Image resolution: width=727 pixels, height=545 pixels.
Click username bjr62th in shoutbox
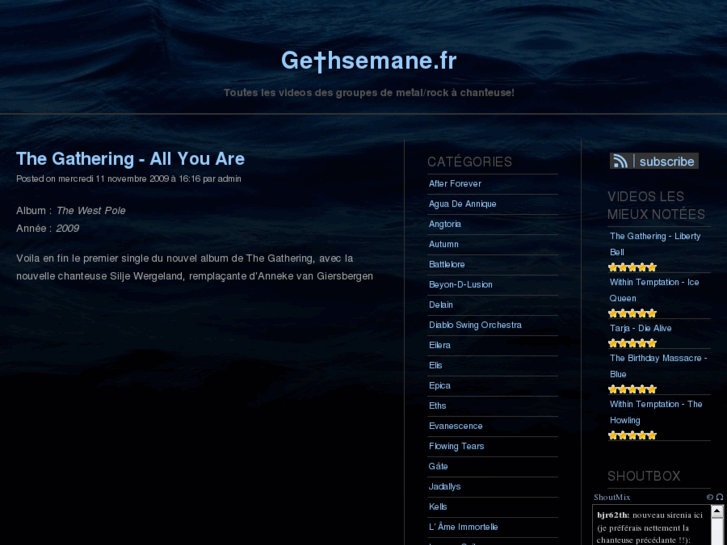[613, 515]
